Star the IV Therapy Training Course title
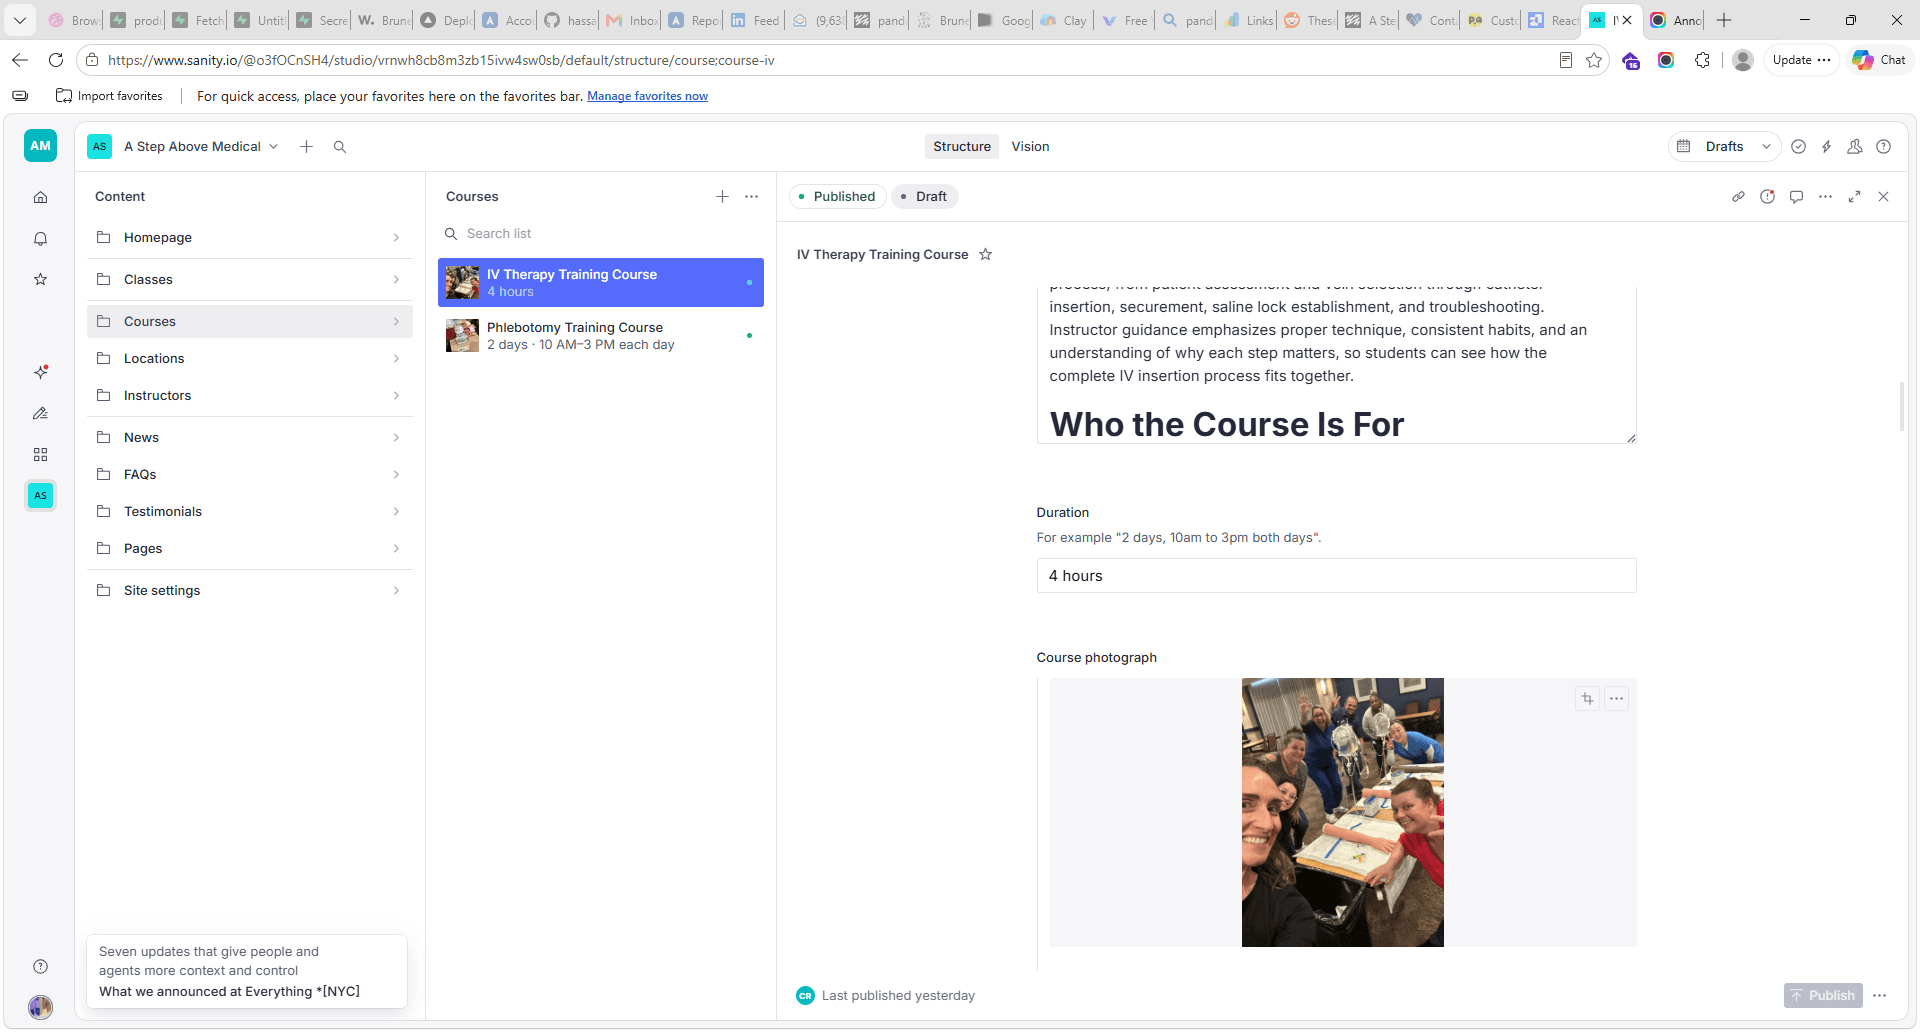 tap(985, 254)
